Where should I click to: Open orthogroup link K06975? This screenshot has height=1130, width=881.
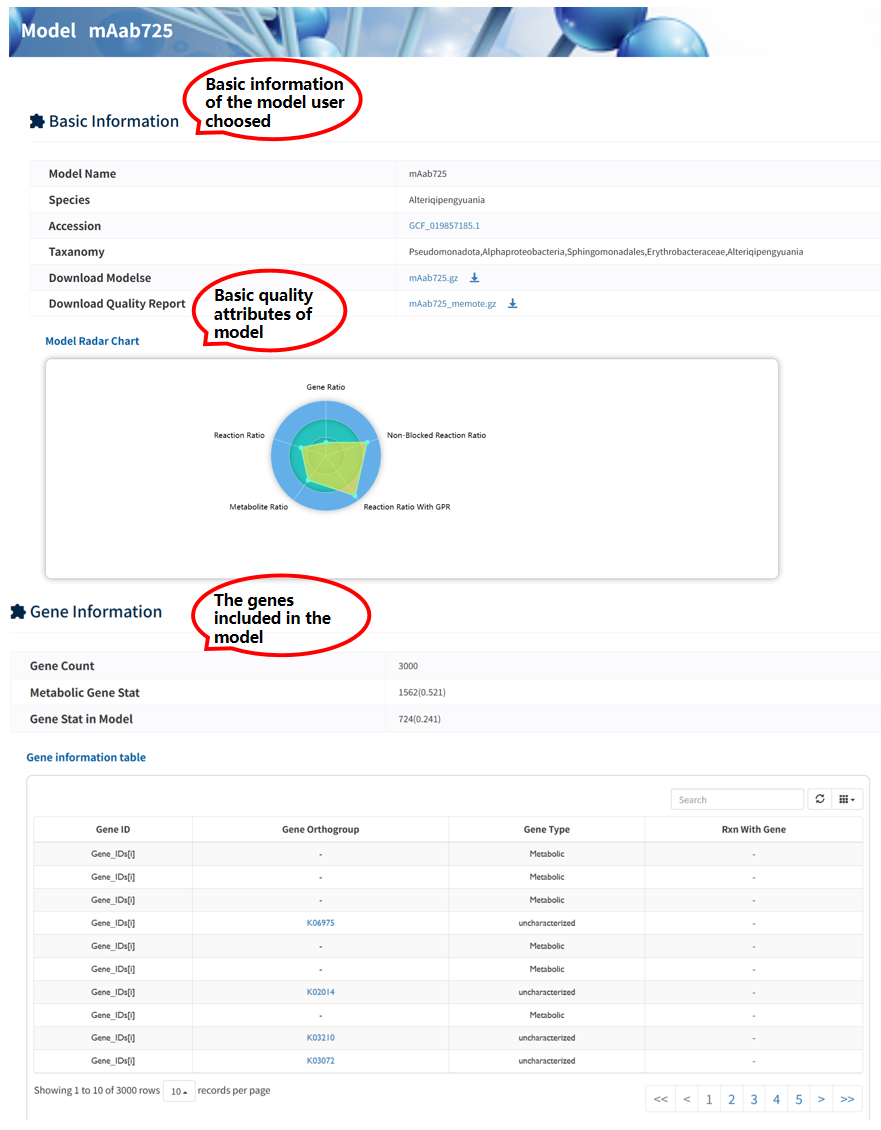(320, 923)
